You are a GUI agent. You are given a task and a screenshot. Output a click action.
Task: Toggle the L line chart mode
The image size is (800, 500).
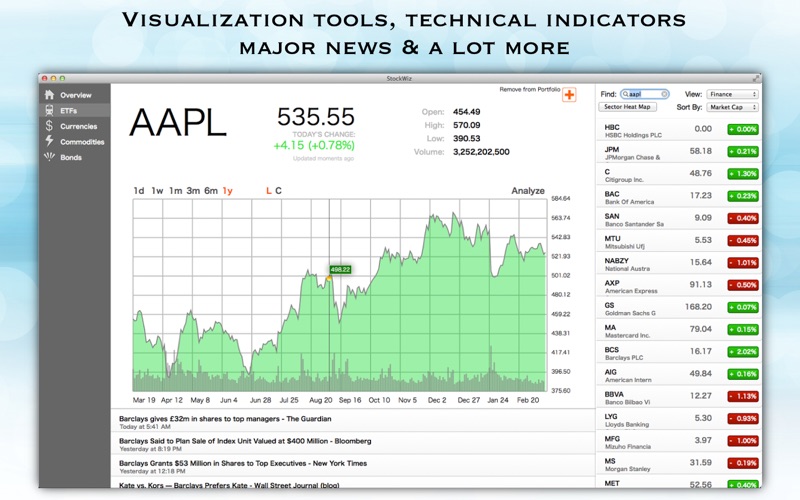click(268, 191)
